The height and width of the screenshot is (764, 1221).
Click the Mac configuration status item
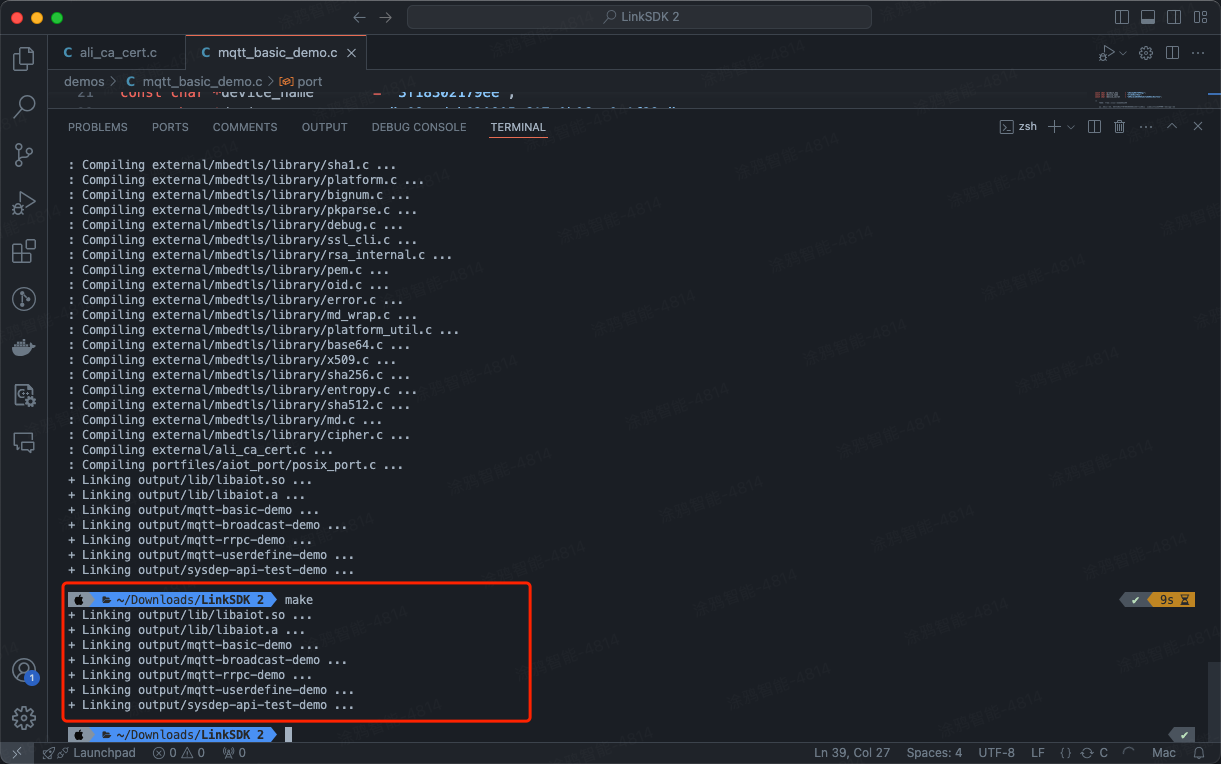(1164, 753)
